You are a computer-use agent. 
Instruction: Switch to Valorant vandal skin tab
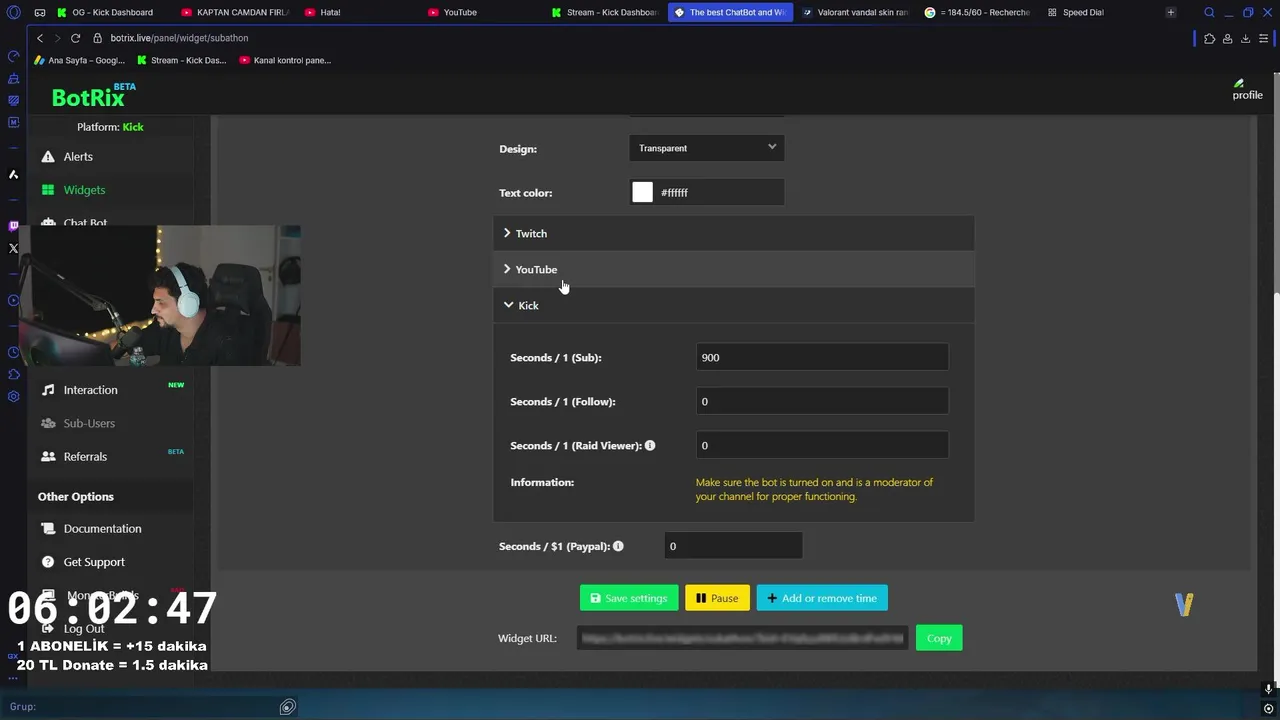point(854,13)
